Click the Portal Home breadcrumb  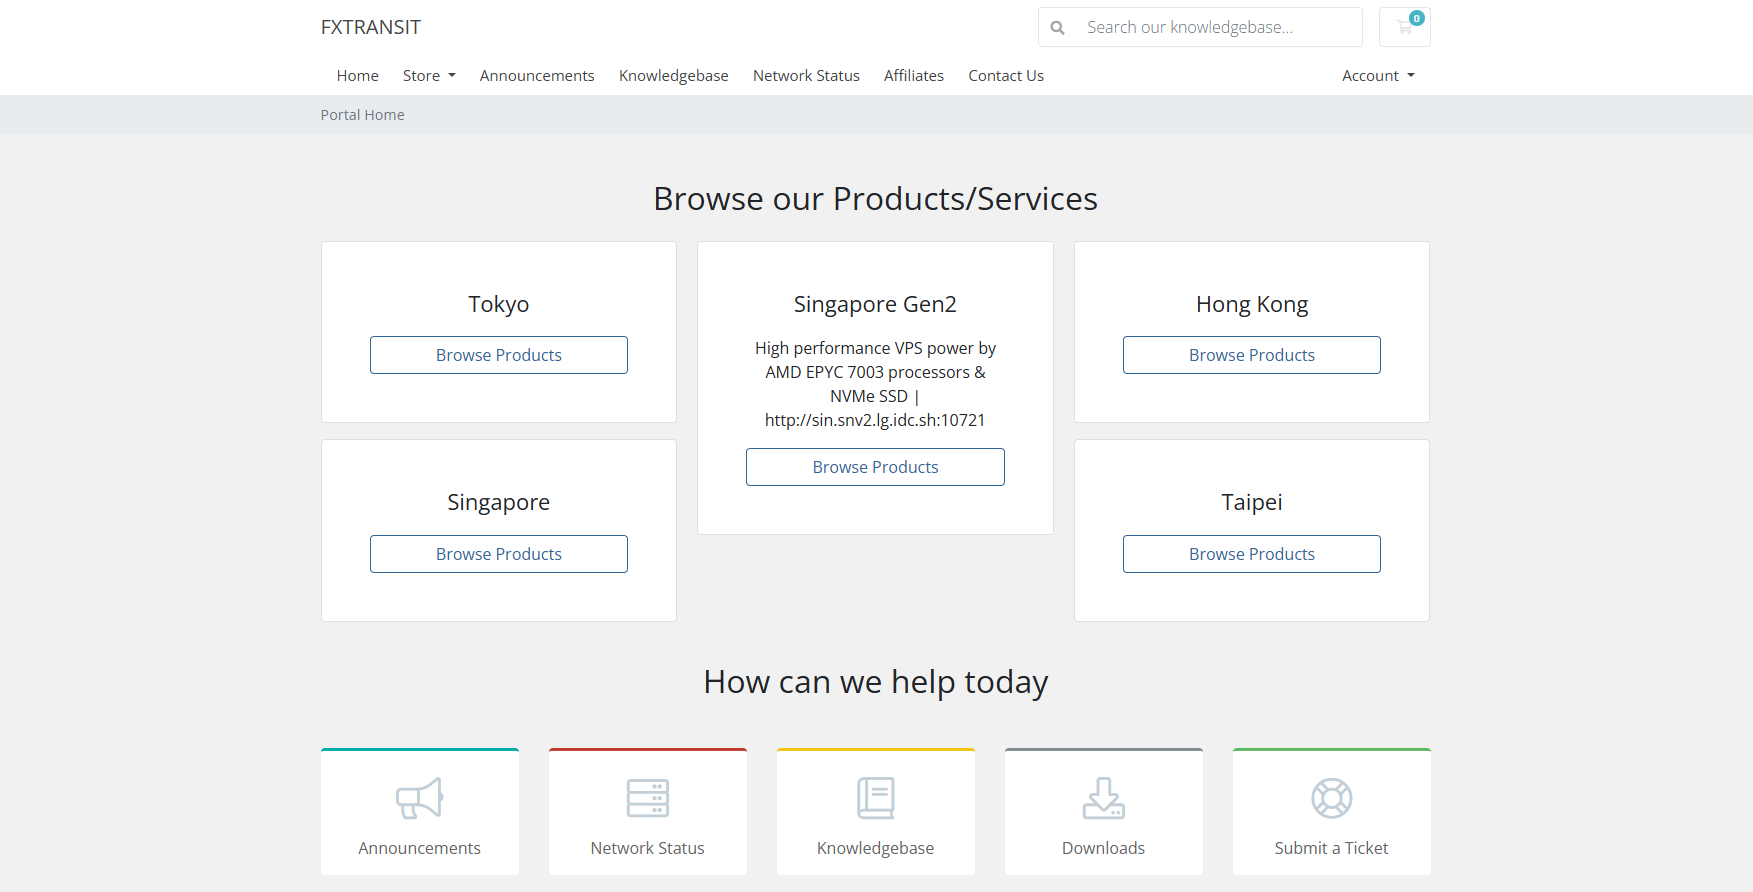pyautogui.click(x=362, y=115)
